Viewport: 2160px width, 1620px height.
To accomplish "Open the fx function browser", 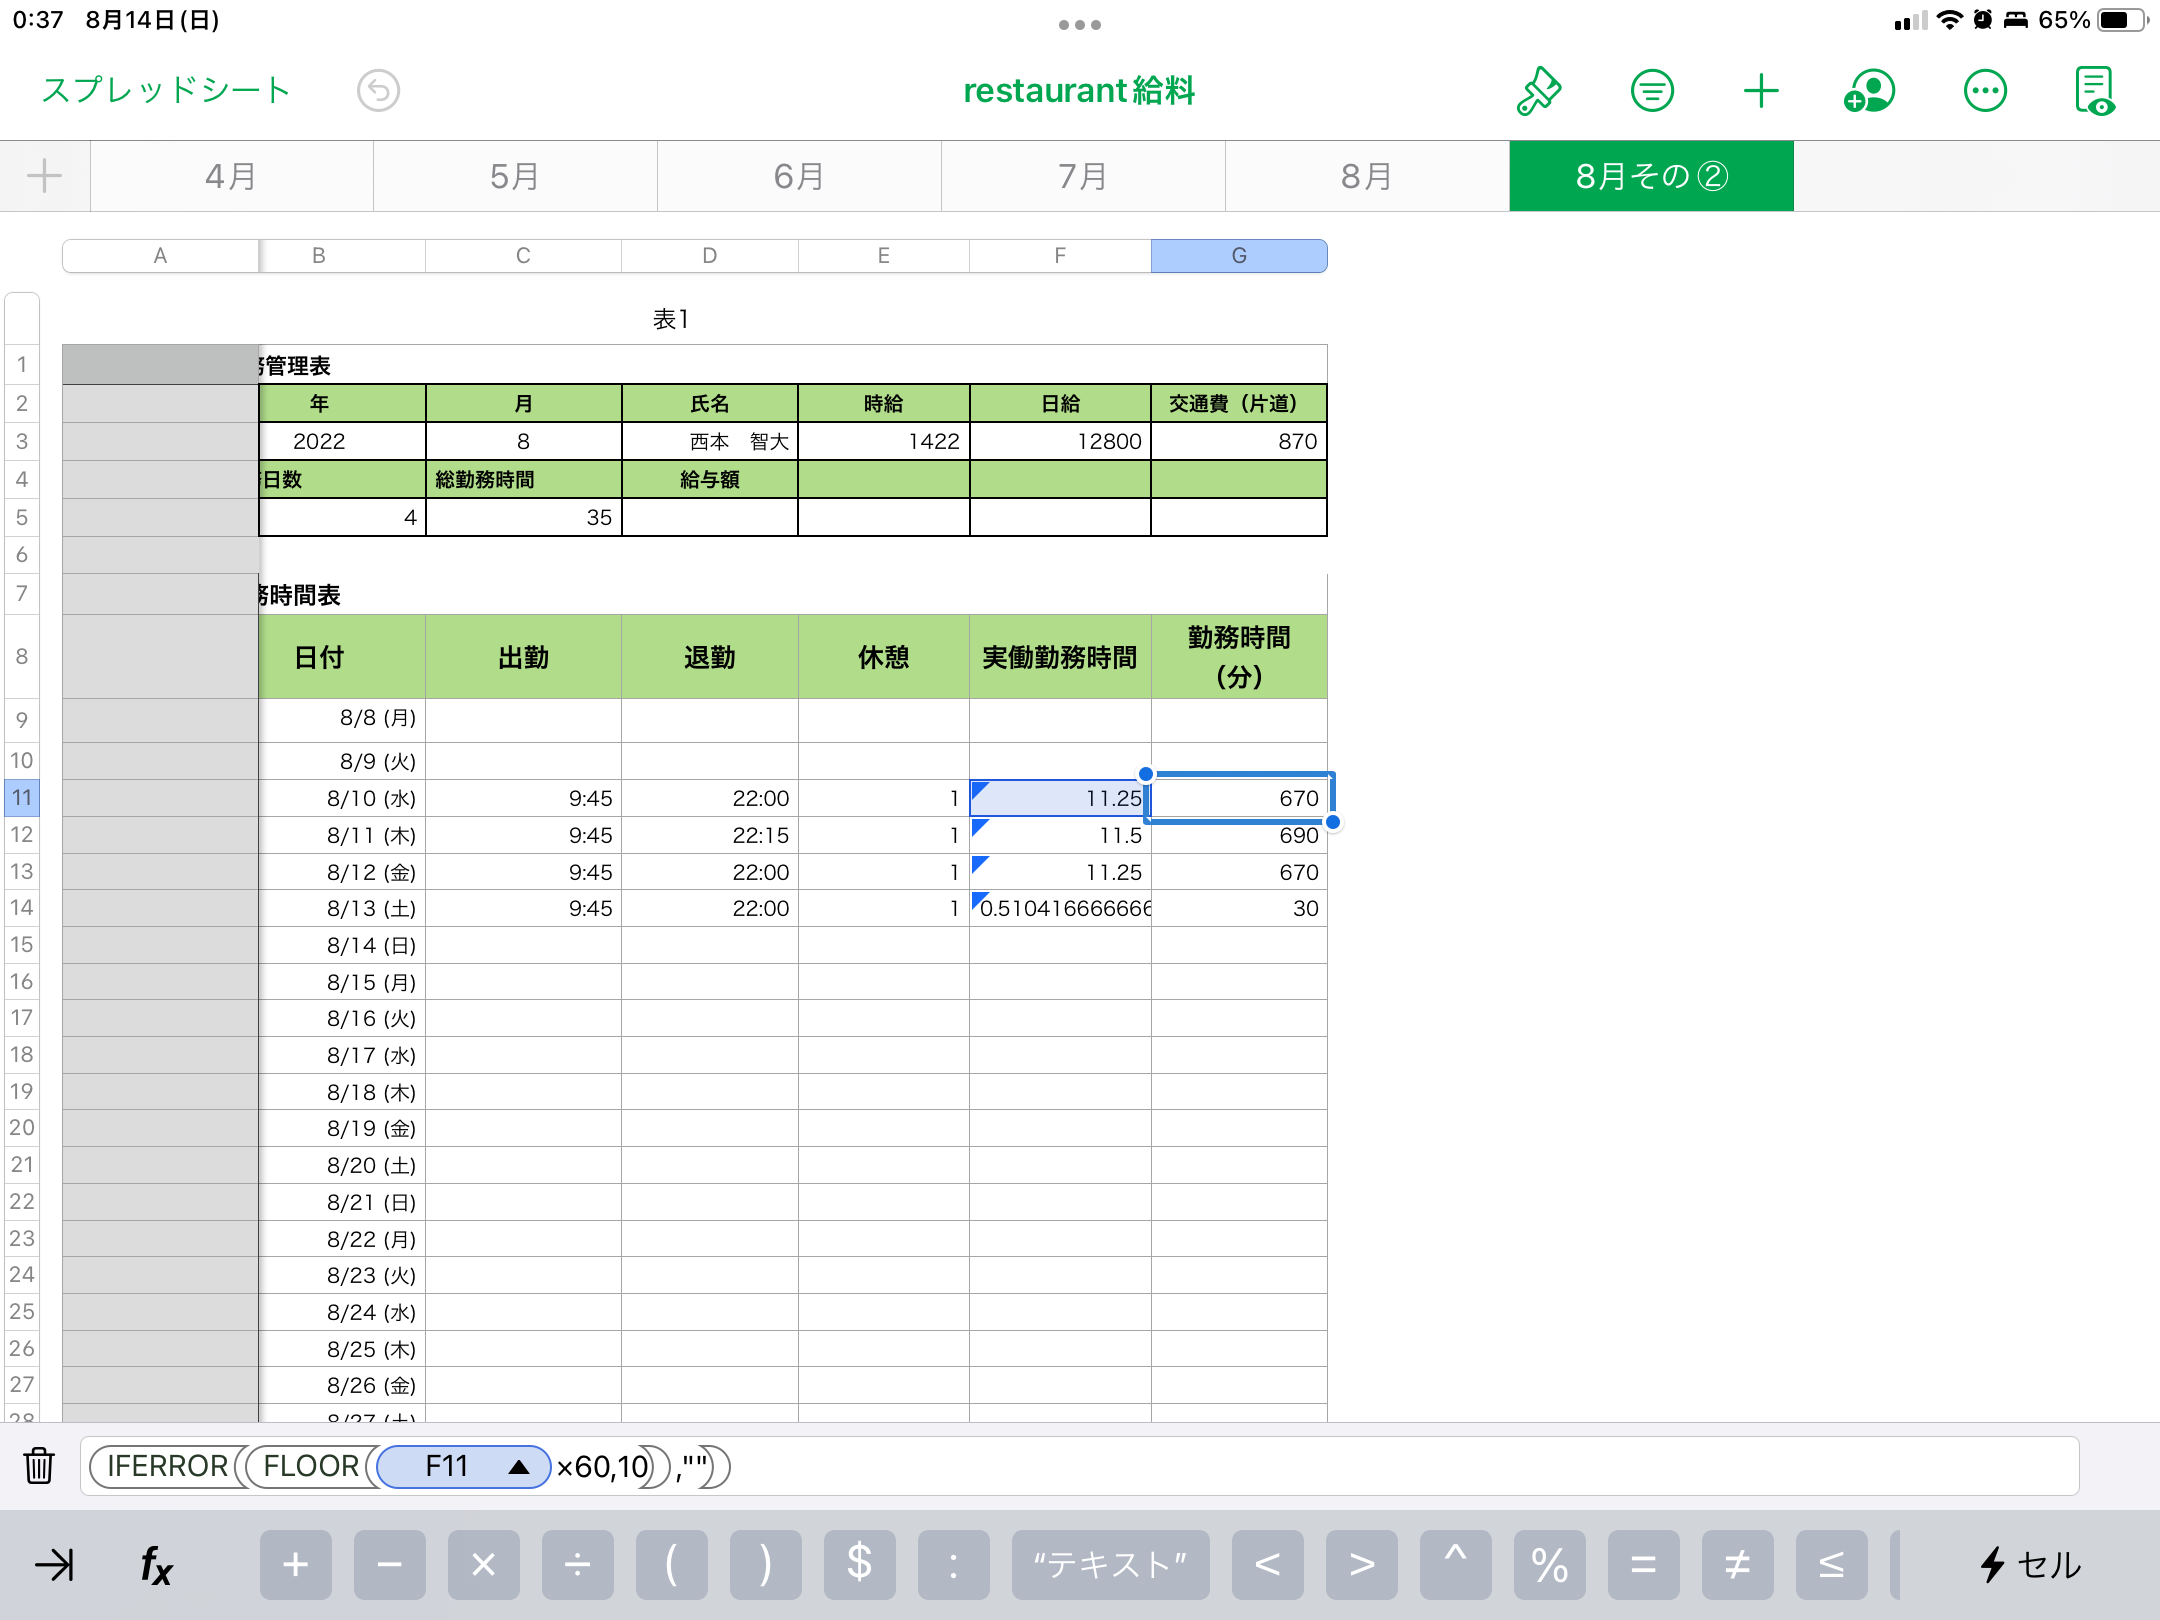I will [x=156, y=1565].
